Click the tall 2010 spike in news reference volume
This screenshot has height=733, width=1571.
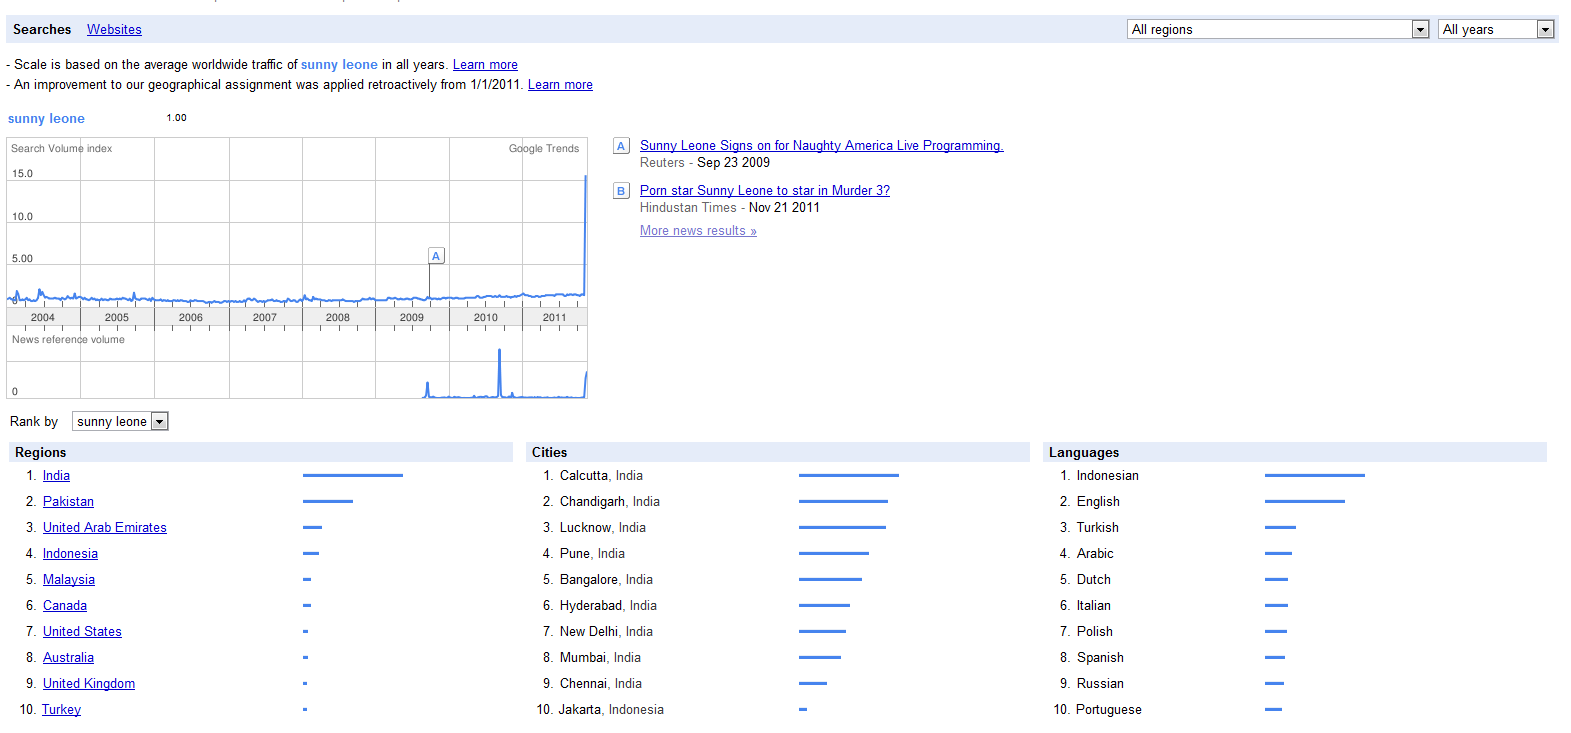coord(499,372)
